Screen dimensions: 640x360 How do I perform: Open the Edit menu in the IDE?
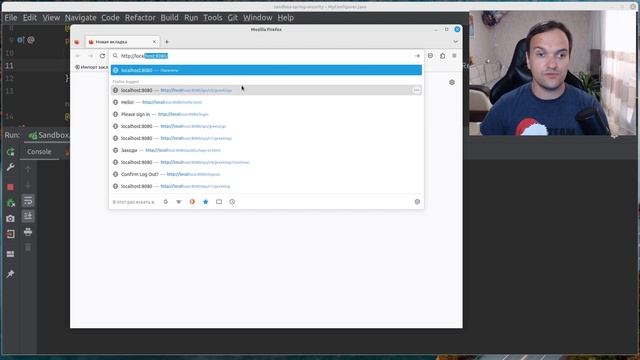tap(30, 18)
